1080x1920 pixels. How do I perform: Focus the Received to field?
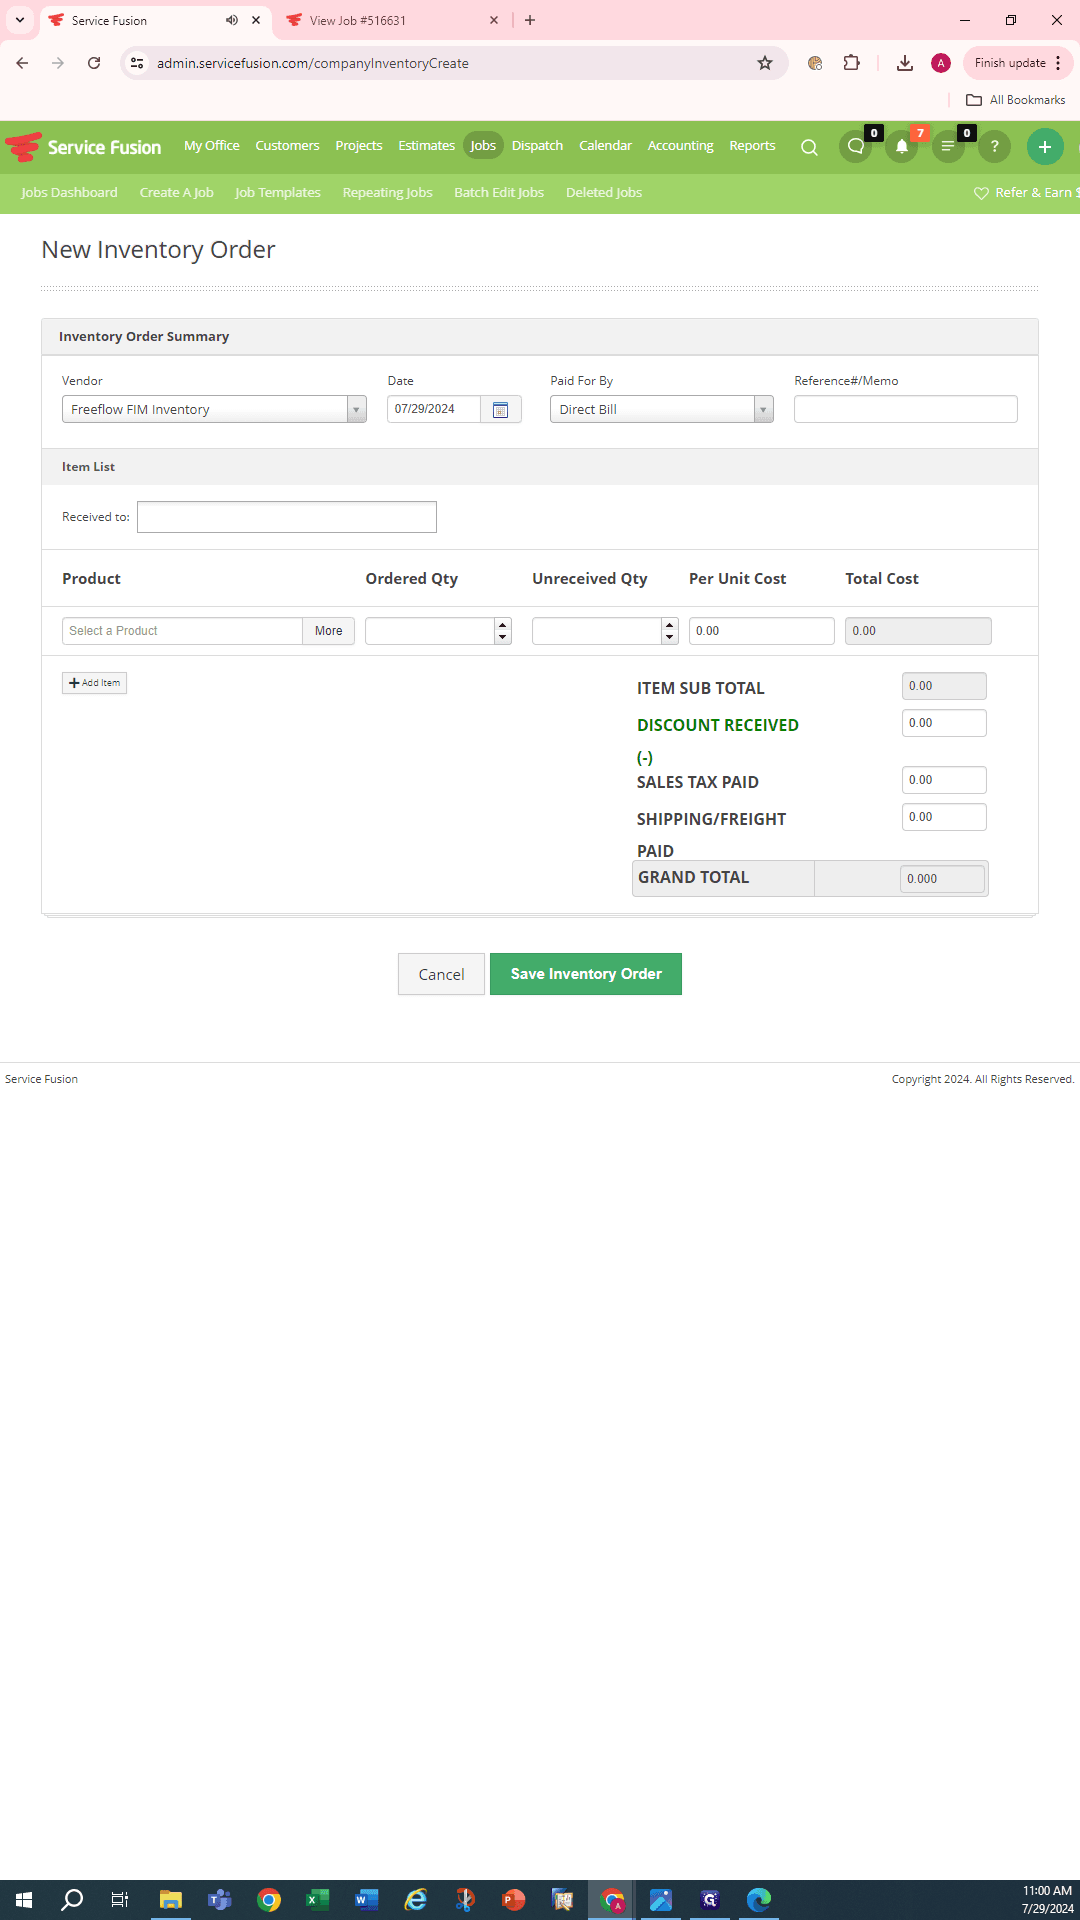coord(287,517)
